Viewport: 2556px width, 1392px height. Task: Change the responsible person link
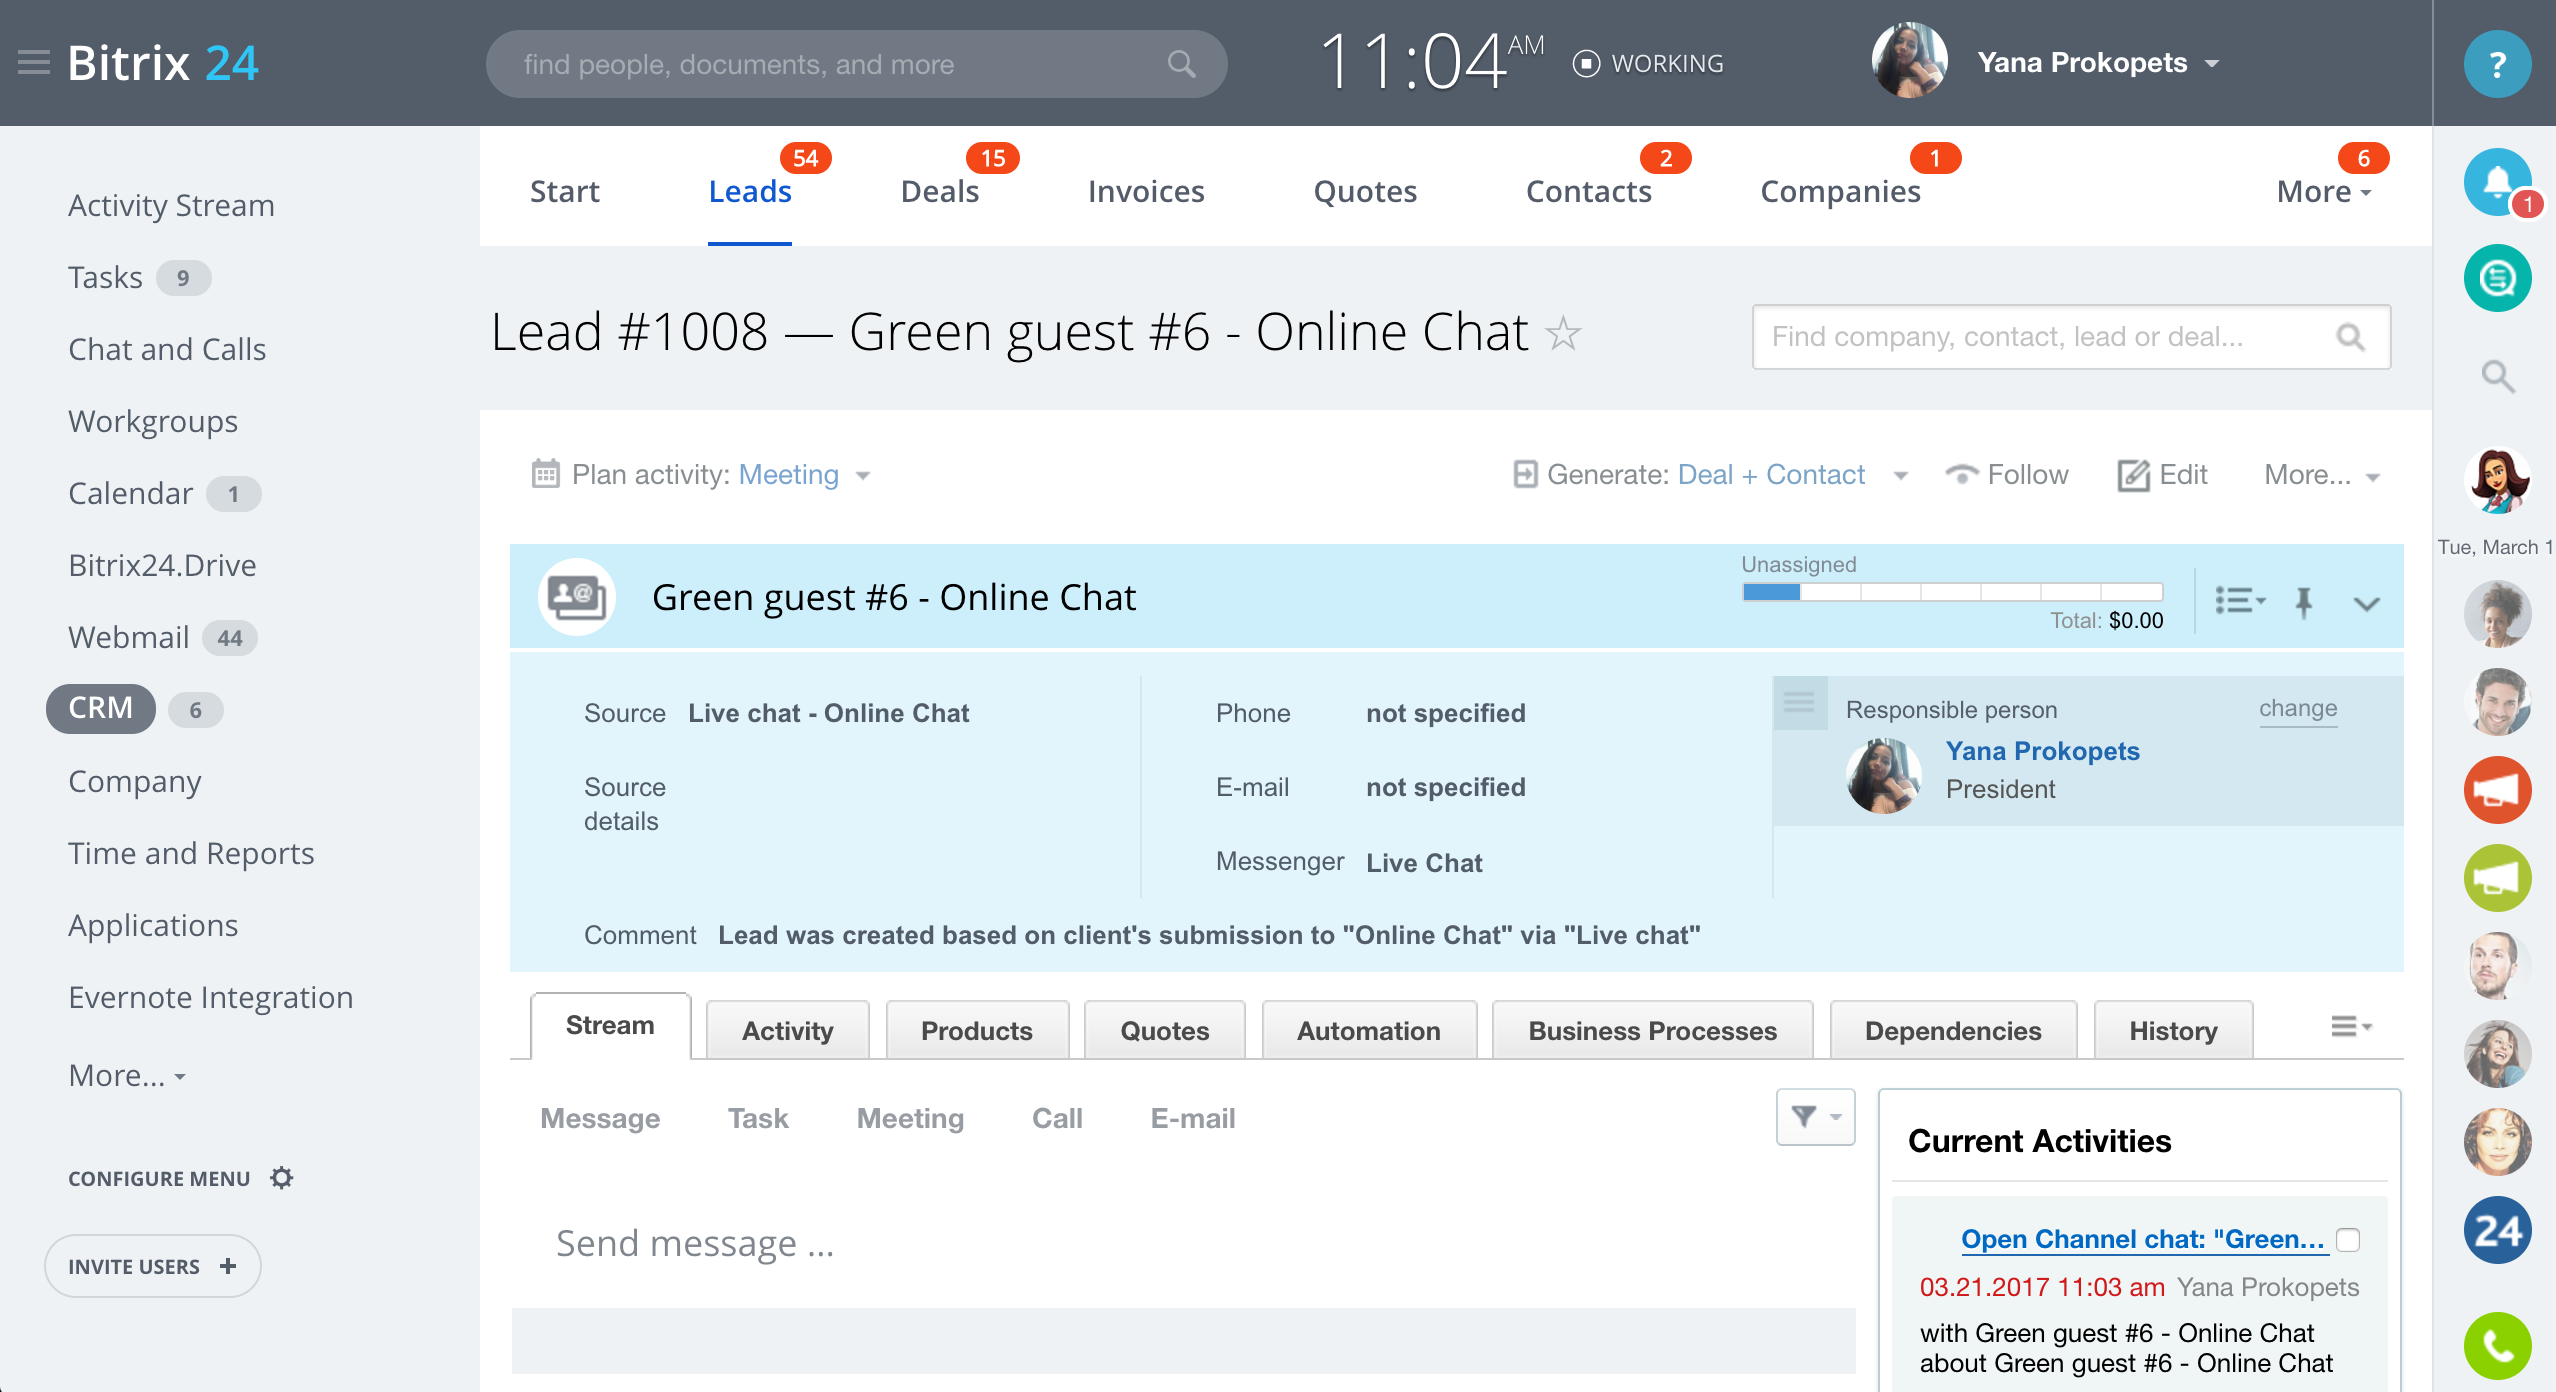click(2297, 709)
